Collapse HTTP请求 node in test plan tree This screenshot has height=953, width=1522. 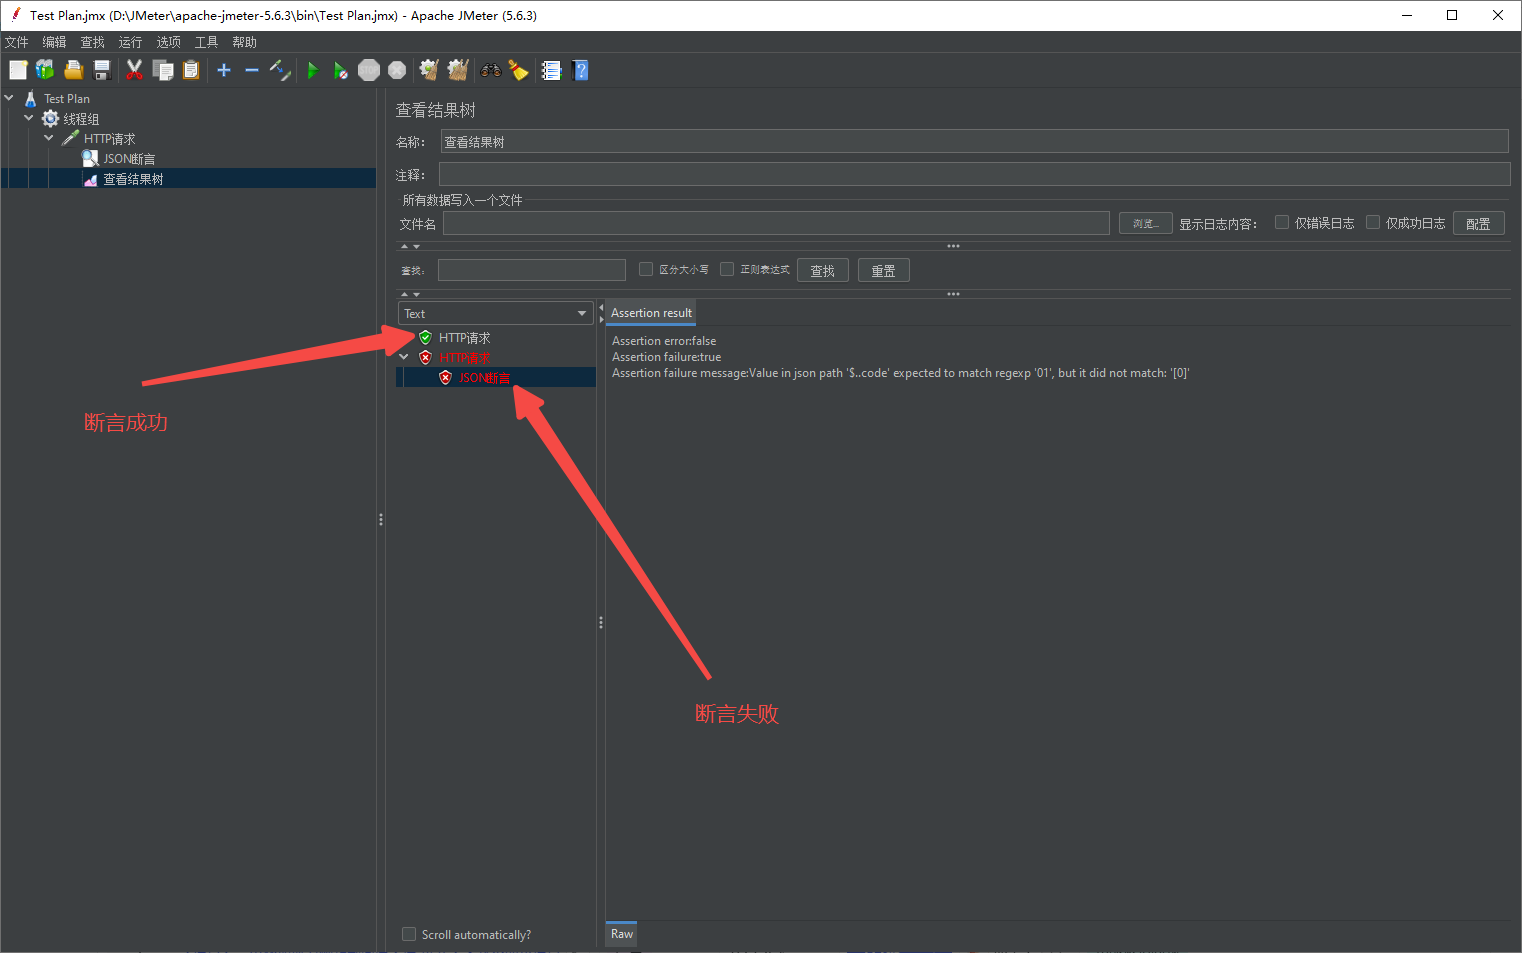(49, 138)
